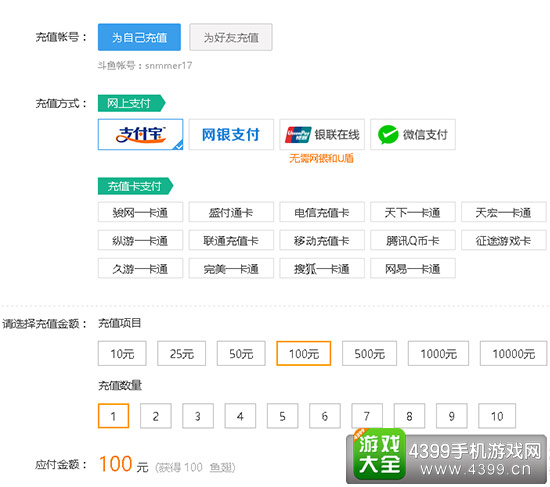Choose the 50元 recharge amount

(x=241, y=353)
